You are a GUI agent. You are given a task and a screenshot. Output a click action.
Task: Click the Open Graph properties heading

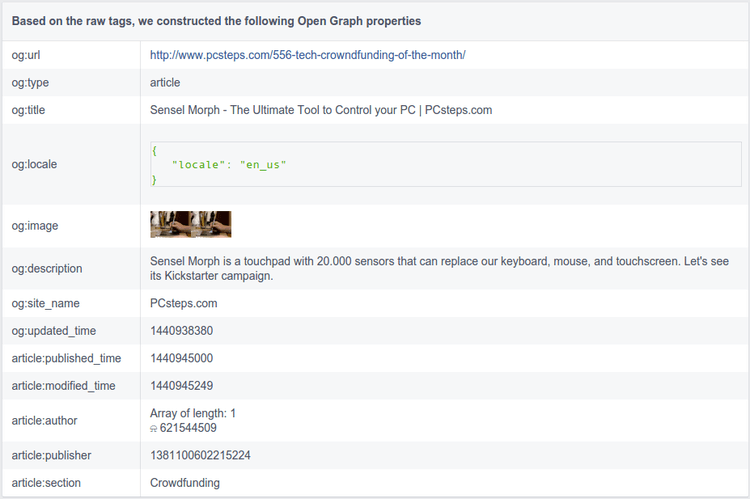[216, 21]
